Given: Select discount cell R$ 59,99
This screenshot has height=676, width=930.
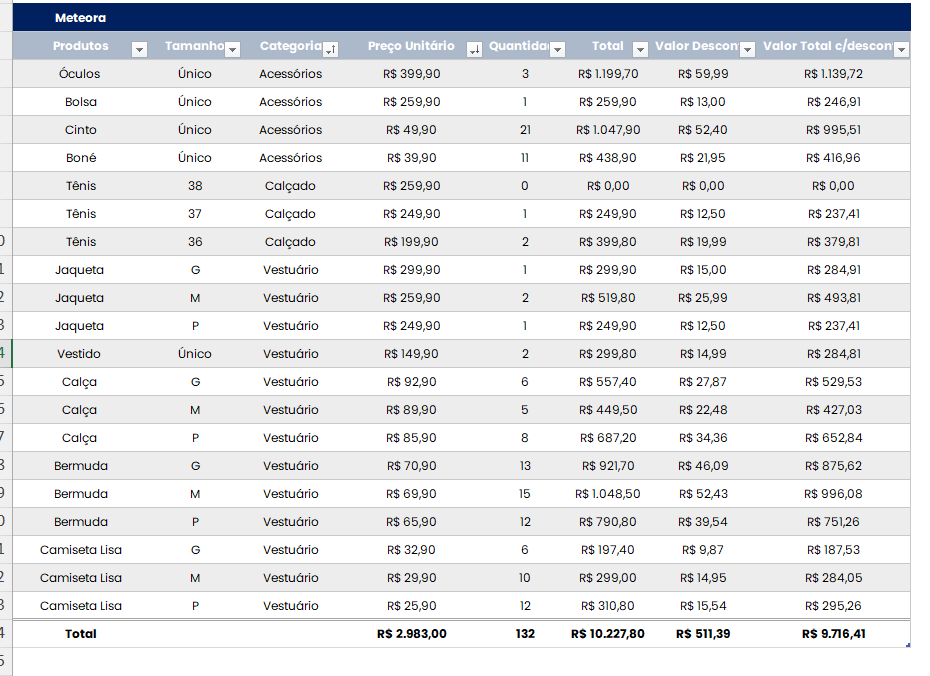Looking at the screenshot, I should click(x=703, y=74).
